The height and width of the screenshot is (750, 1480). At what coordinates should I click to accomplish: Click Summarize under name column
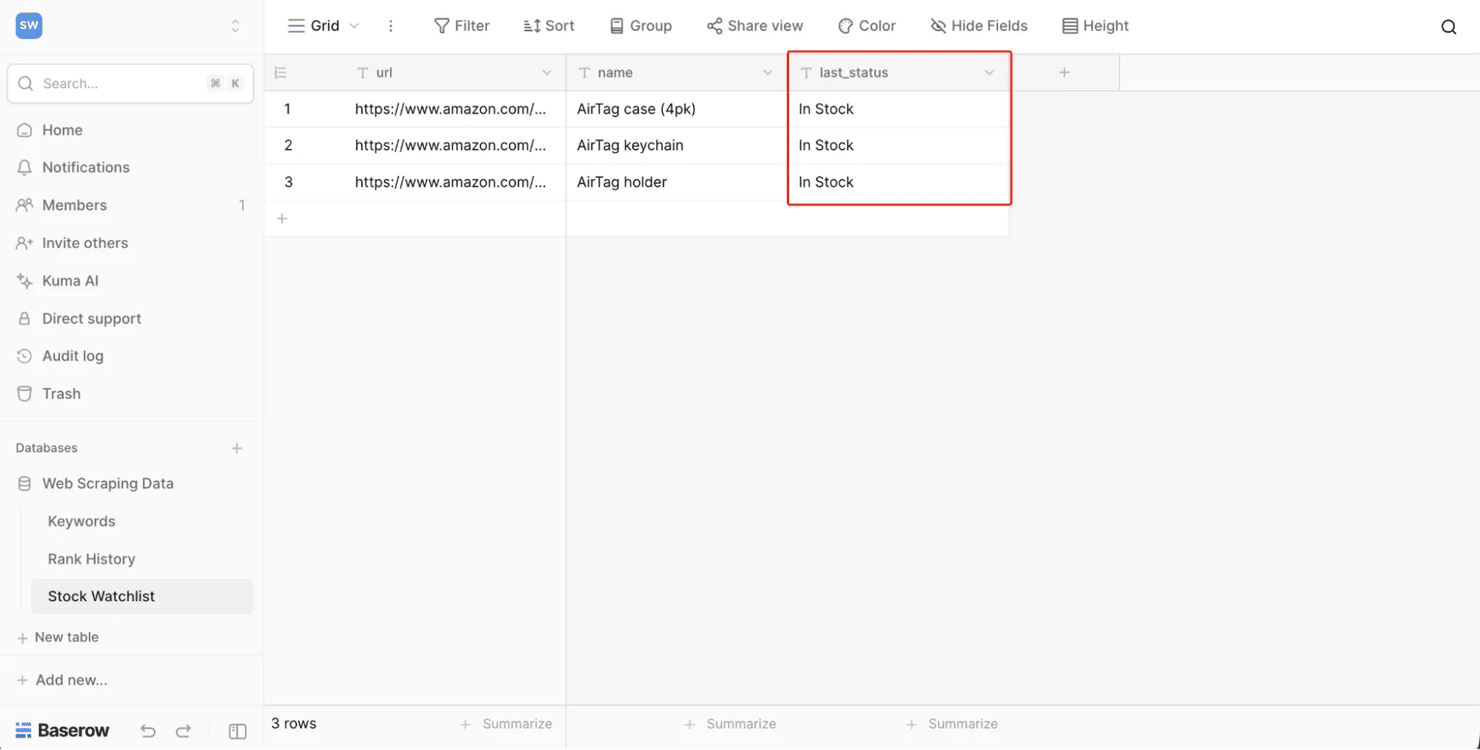(x=730, y=724)
